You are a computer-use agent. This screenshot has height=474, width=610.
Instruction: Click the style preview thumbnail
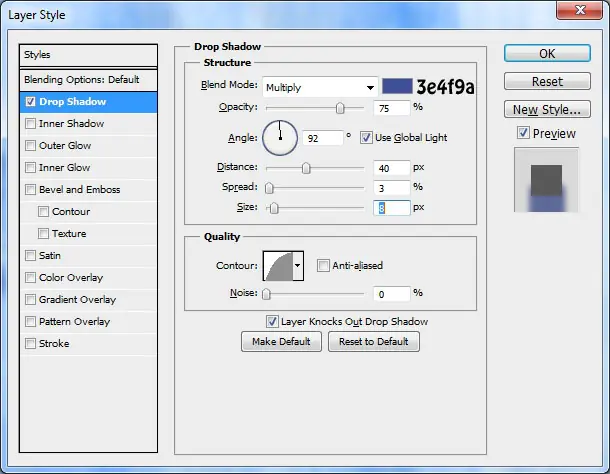click(546, 180)
